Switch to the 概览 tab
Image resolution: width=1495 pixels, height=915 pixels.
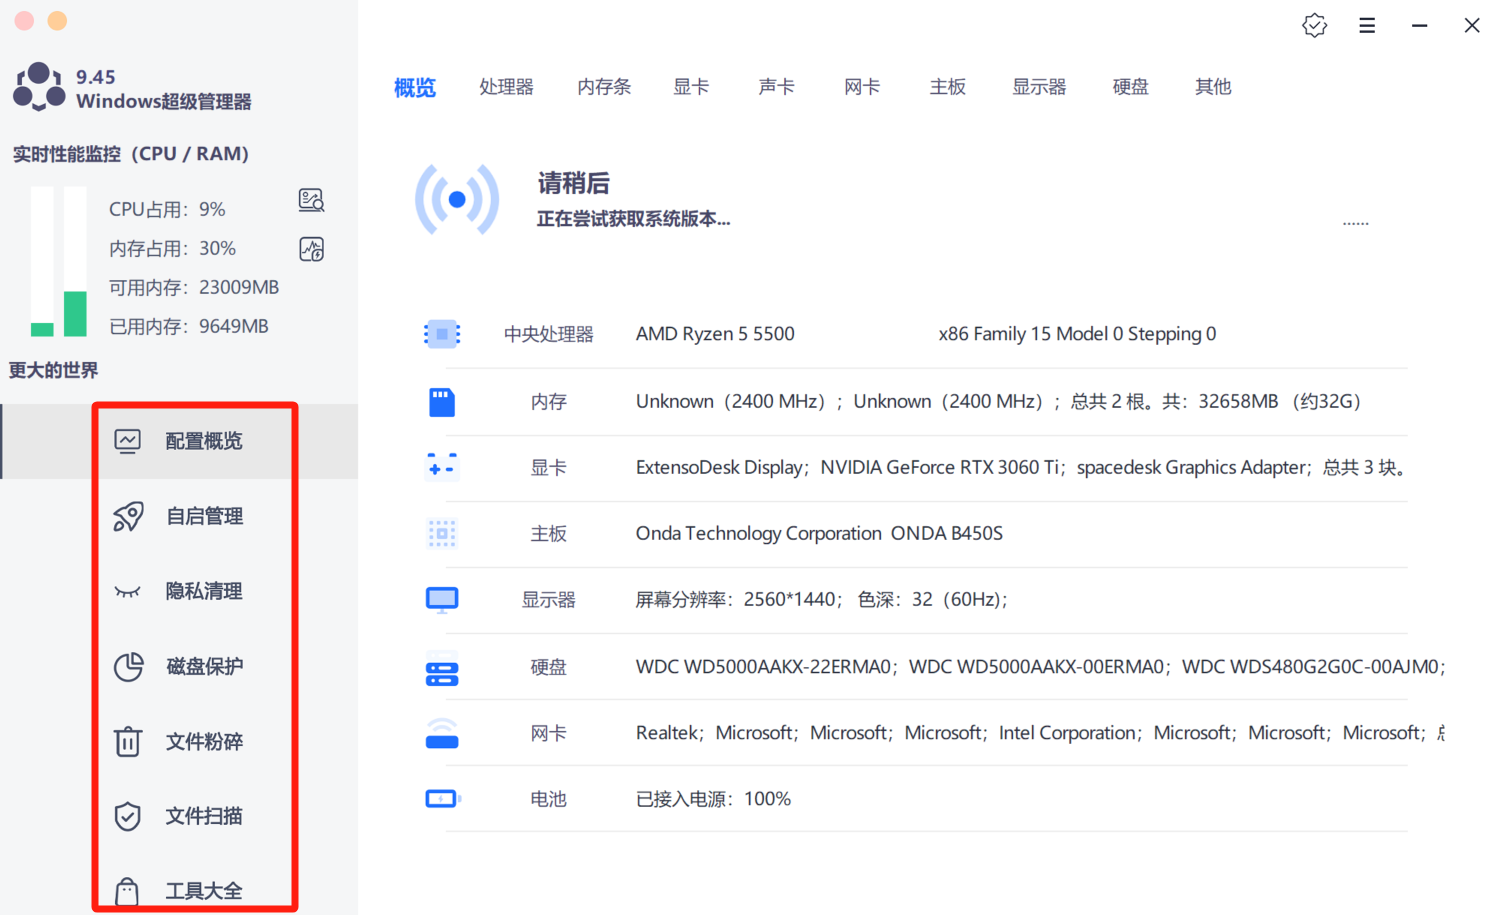(x=414, y=88)
